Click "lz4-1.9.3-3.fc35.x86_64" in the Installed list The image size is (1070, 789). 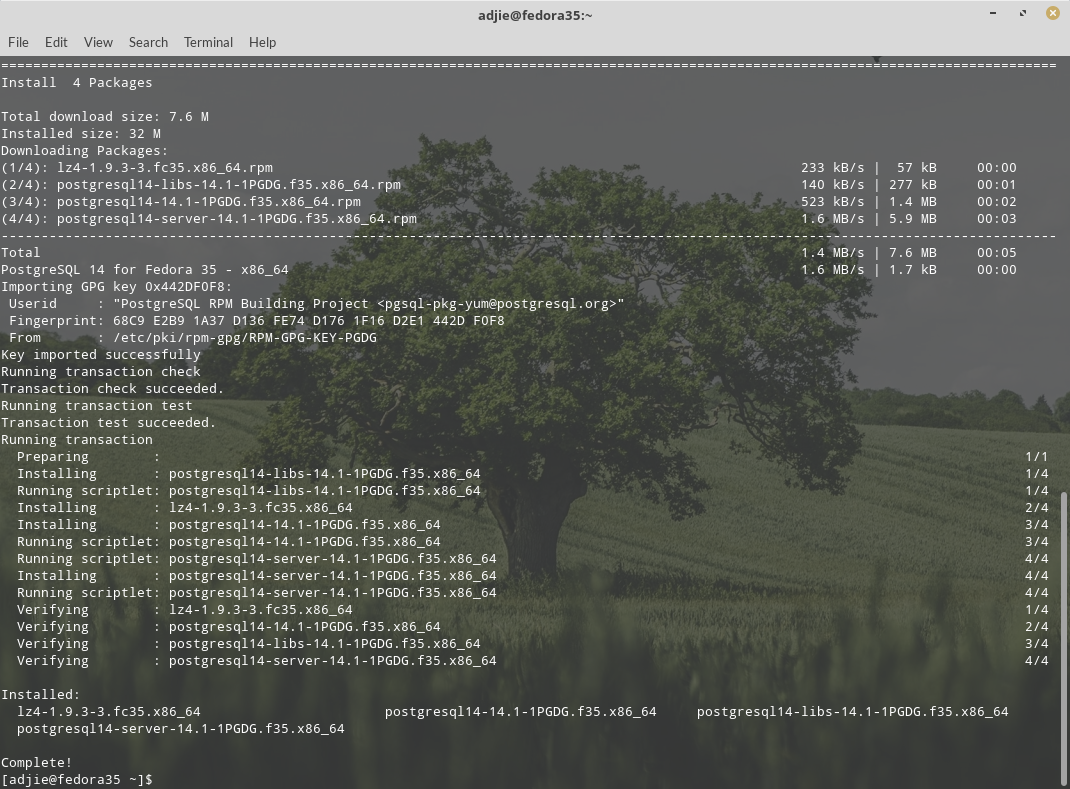109,712
